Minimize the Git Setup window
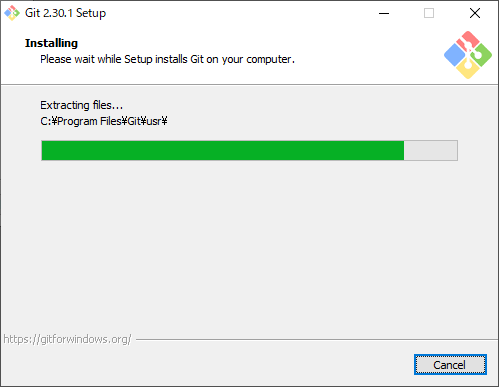Image resolution: width=499 pixels, height=387 pixels. coord(384,13)
